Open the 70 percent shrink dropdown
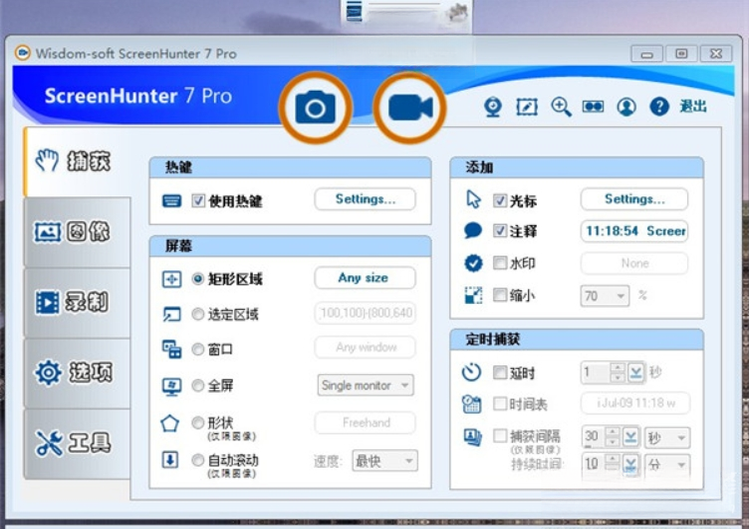The height and width of the screenshot is (529, 749). click(605, 296)
